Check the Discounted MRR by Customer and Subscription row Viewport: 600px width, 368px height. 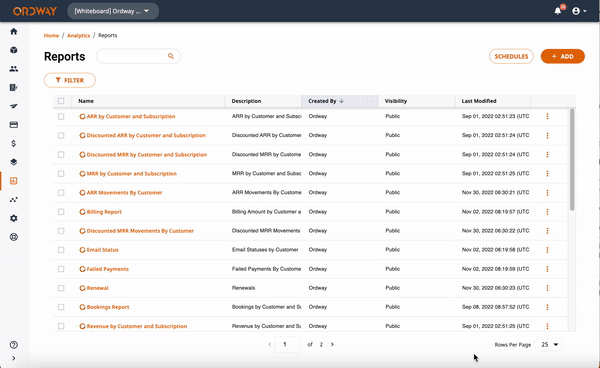coord(61,155)
